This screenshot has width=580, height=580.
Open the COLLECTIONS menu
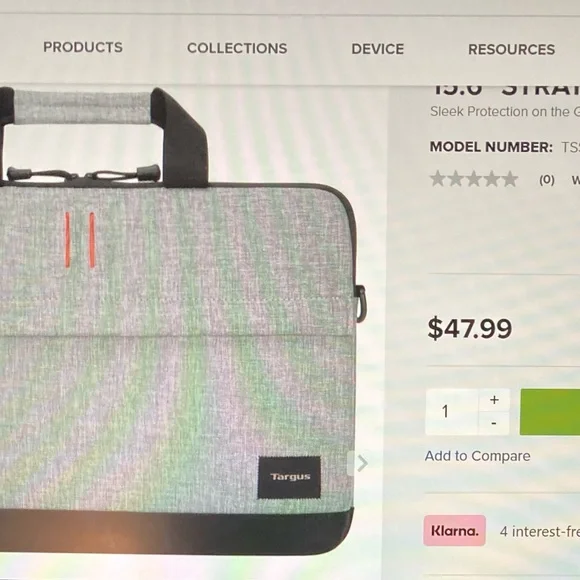pos(237,48)
